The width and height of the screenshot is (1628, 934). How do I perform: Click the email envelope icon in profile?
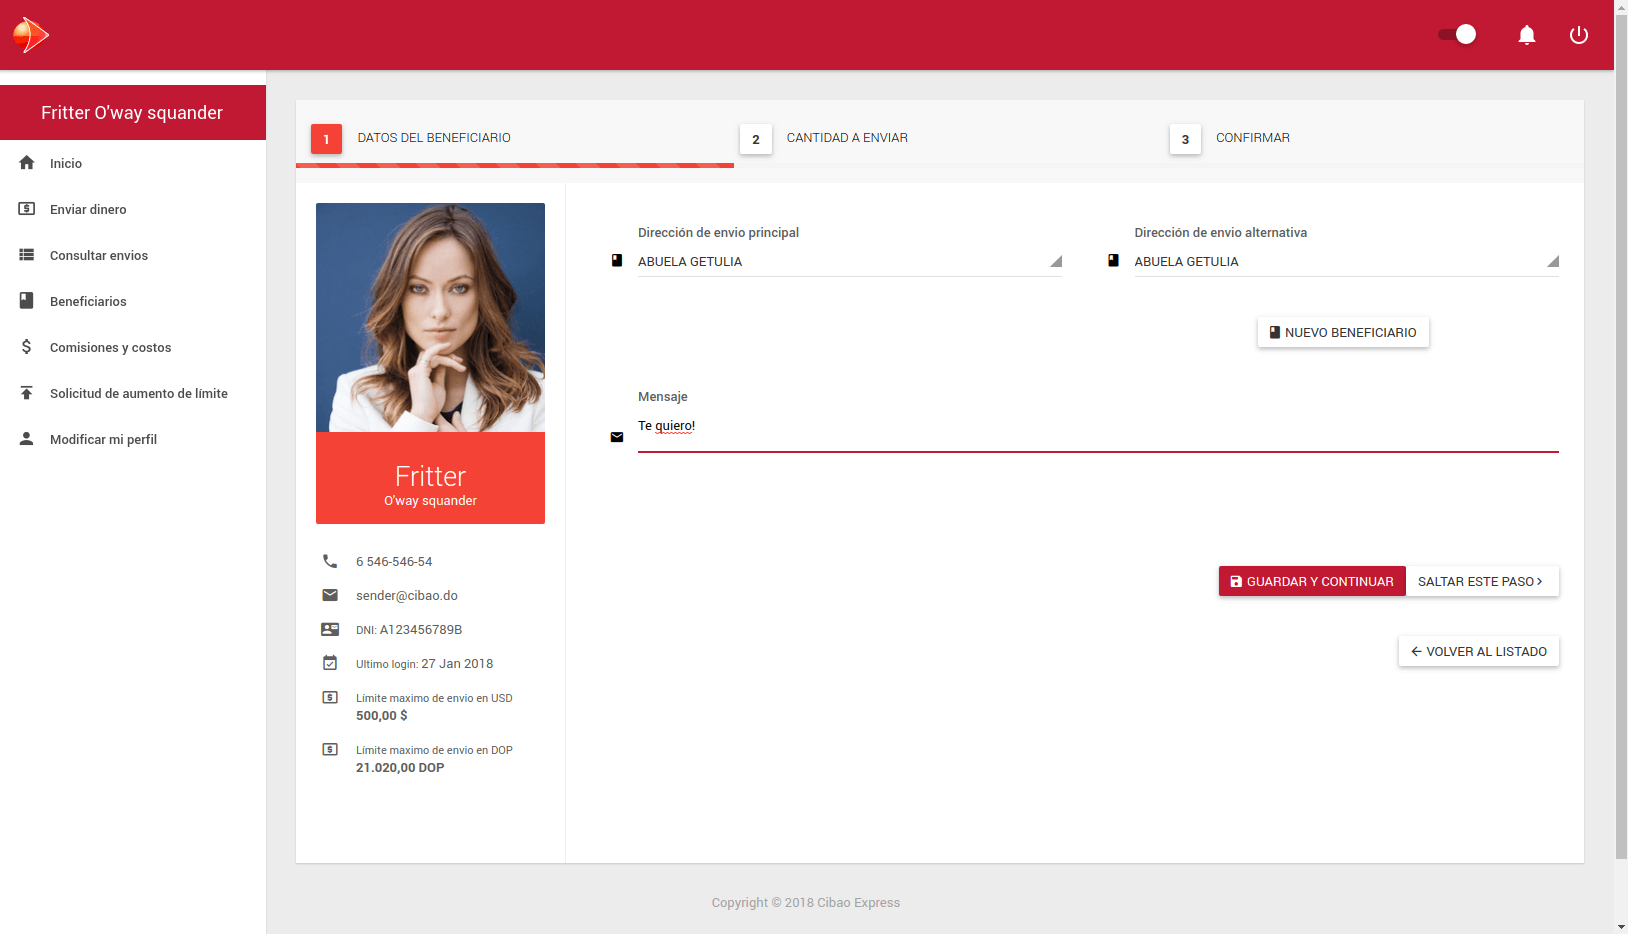pyautogui.click(x=330, y=595)
